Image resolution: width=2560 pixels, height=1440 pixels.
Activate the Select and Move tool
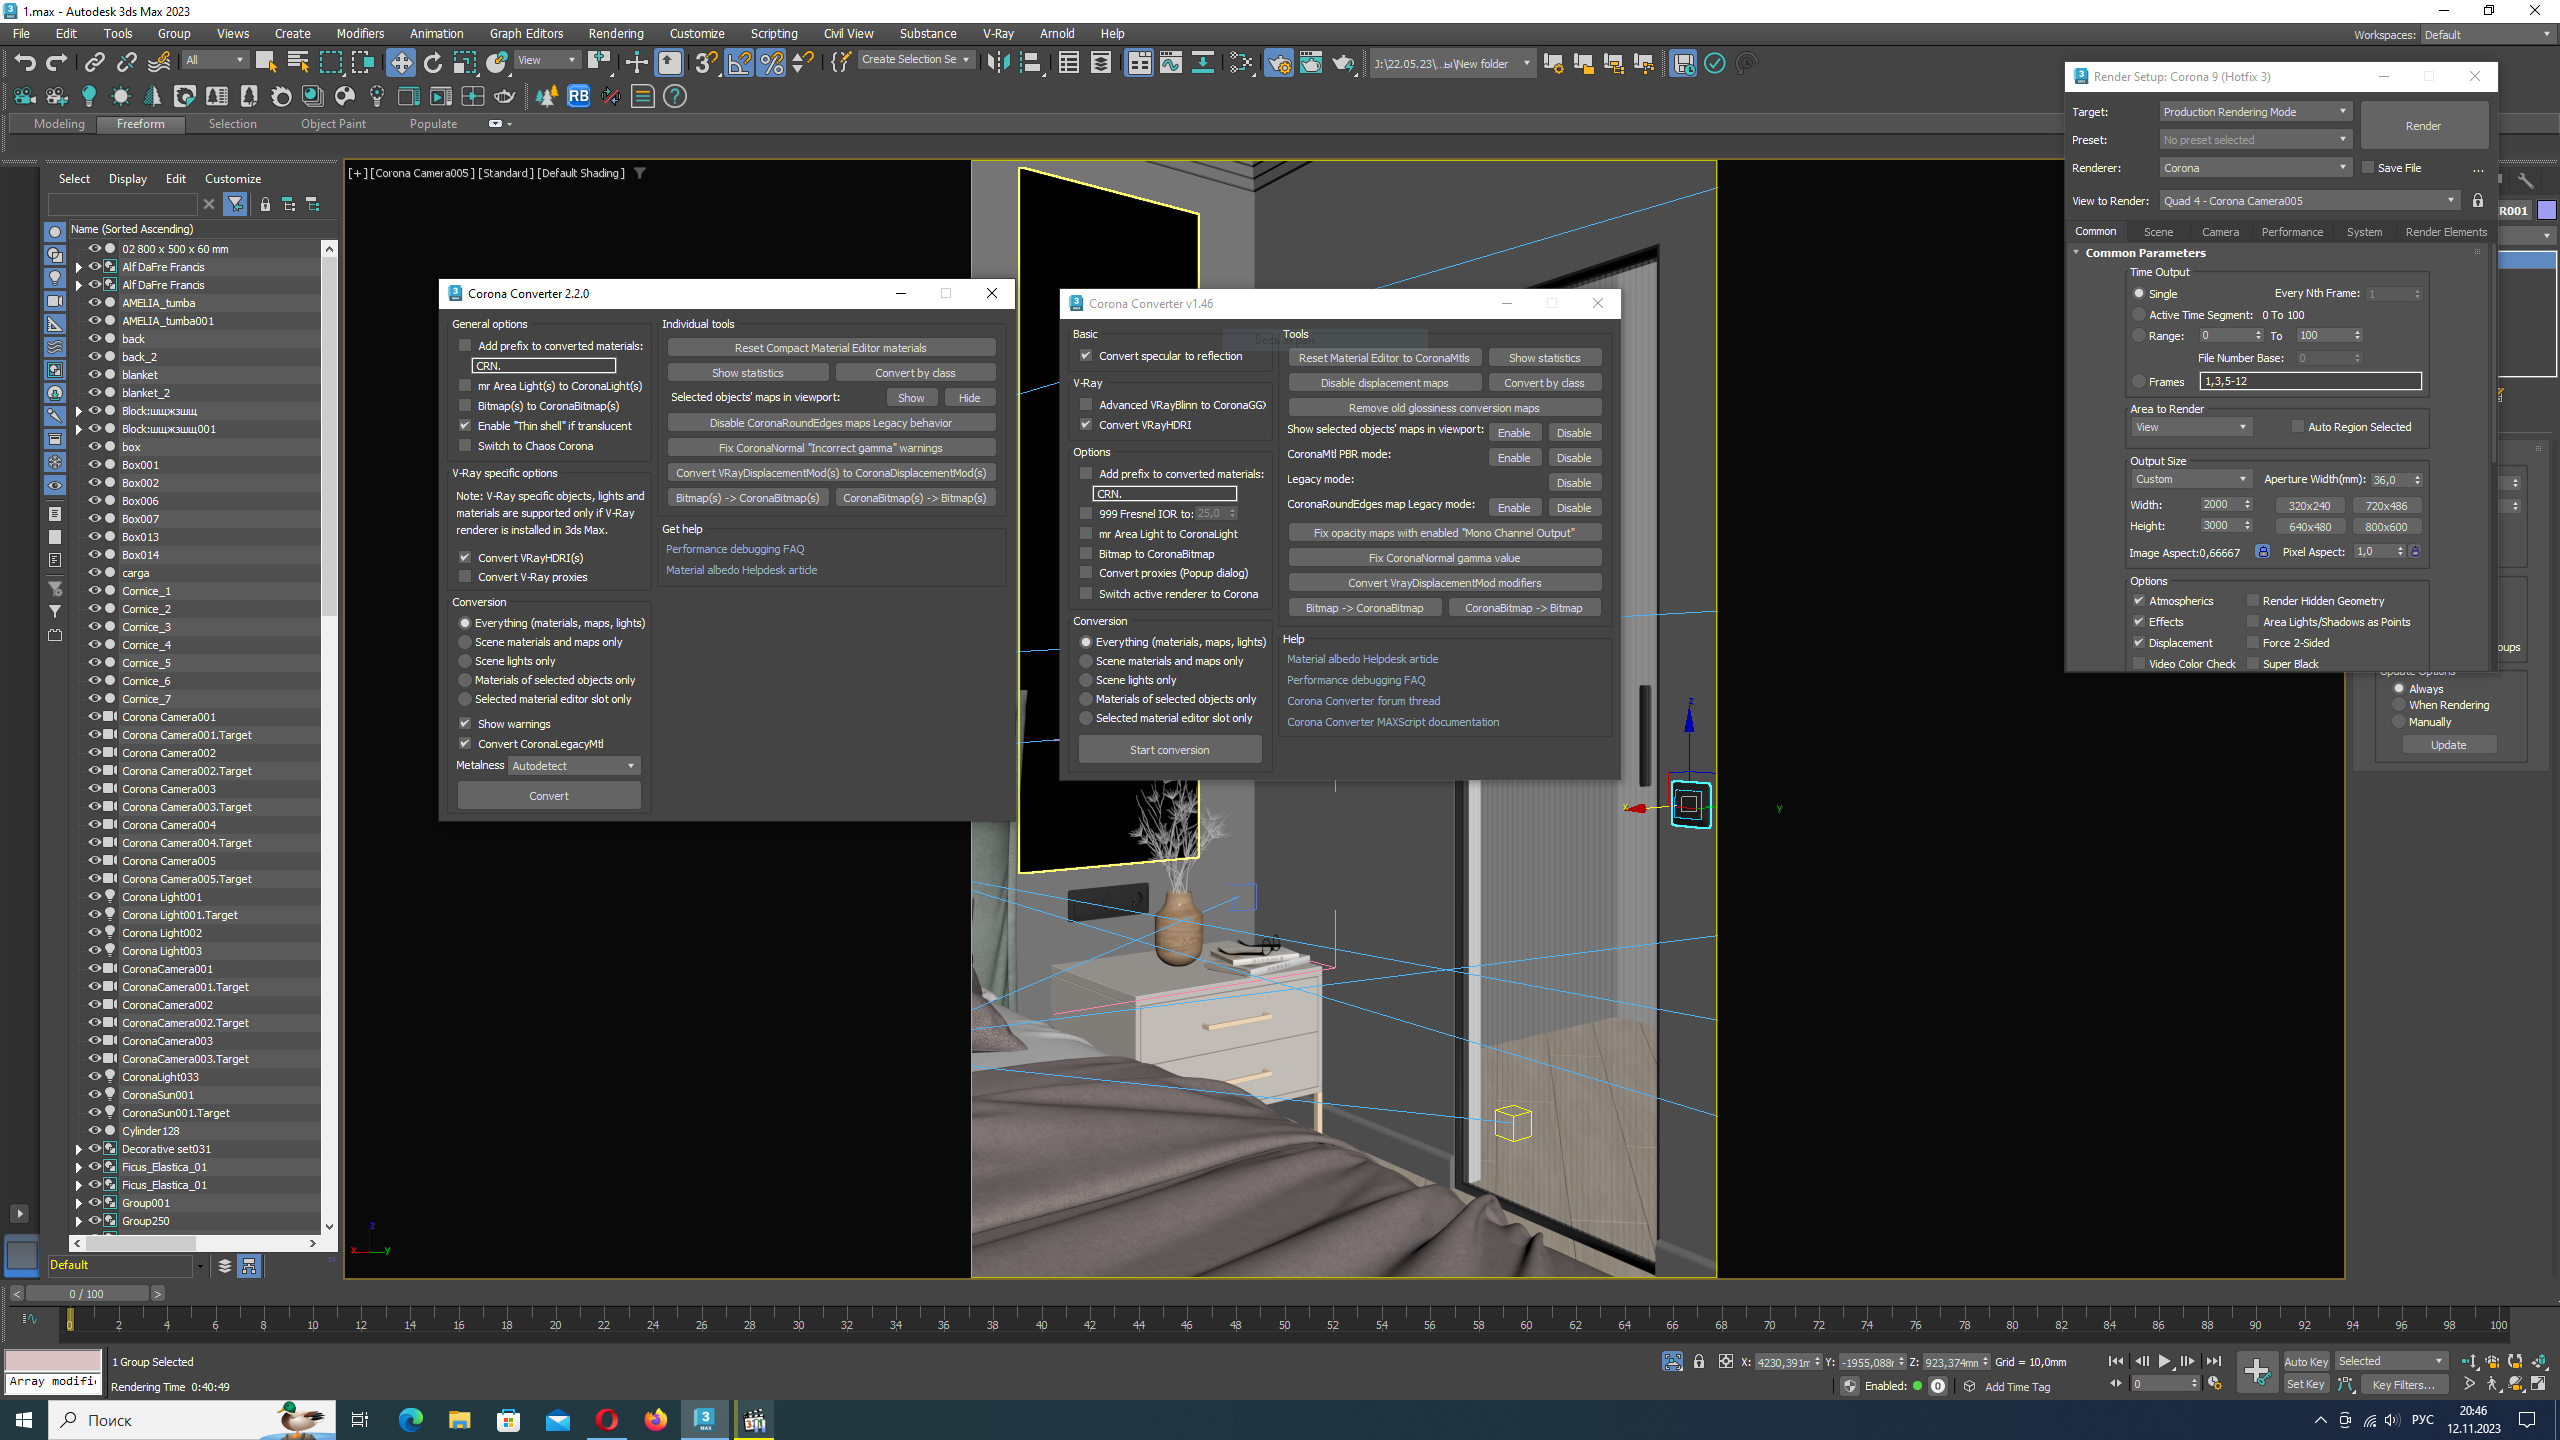click(x=400, y=63)
